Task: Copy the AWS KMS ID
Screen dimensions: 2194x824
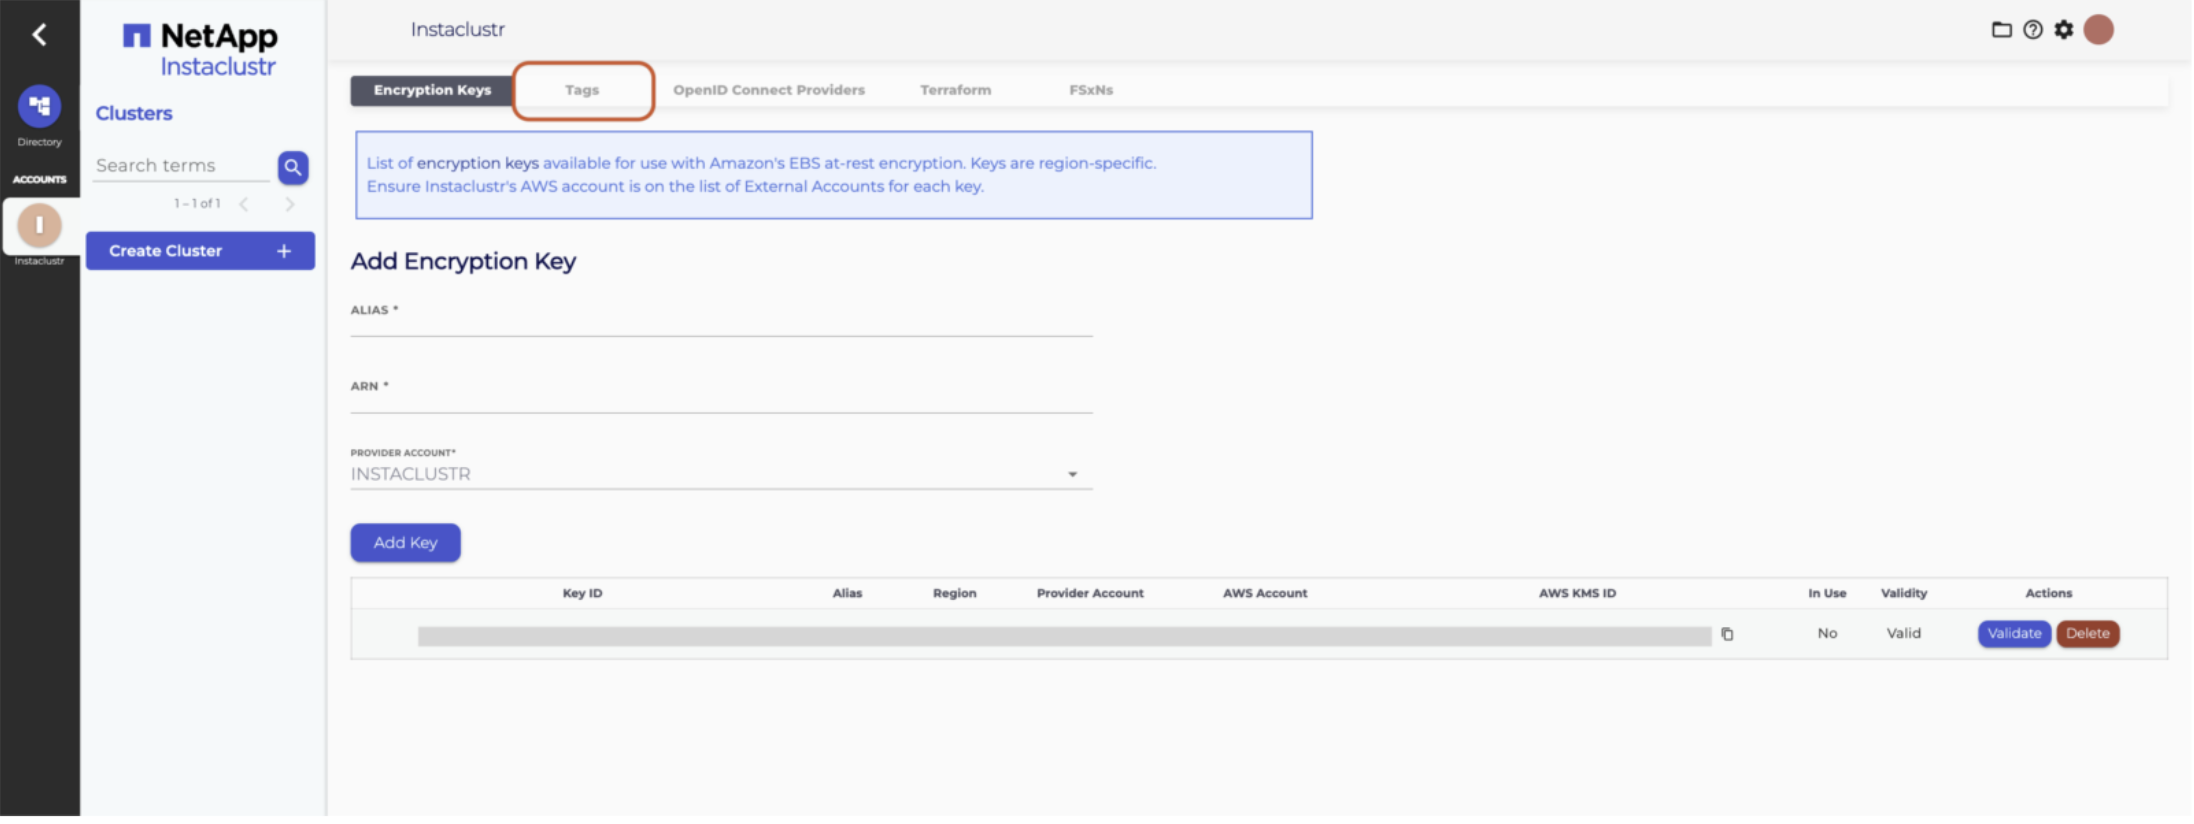Action: 1727,634
